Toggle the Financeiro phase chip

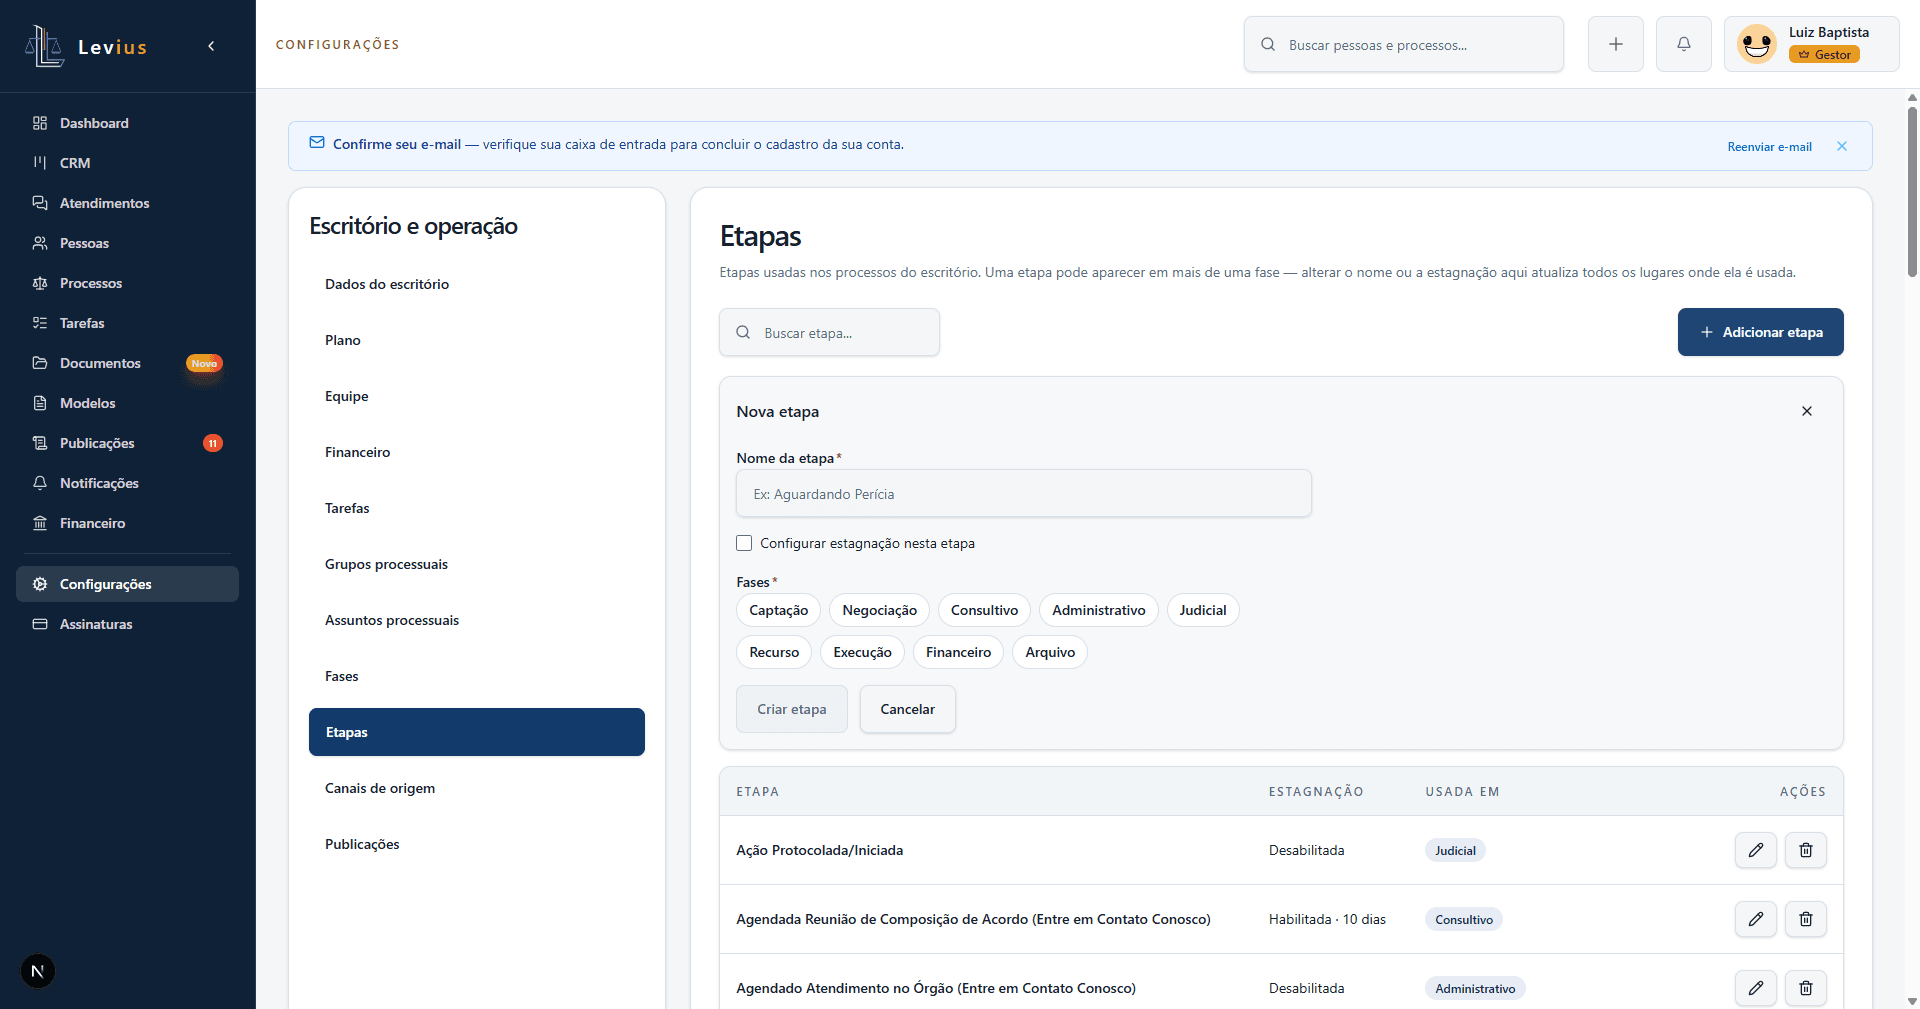(x=959, y=652)
